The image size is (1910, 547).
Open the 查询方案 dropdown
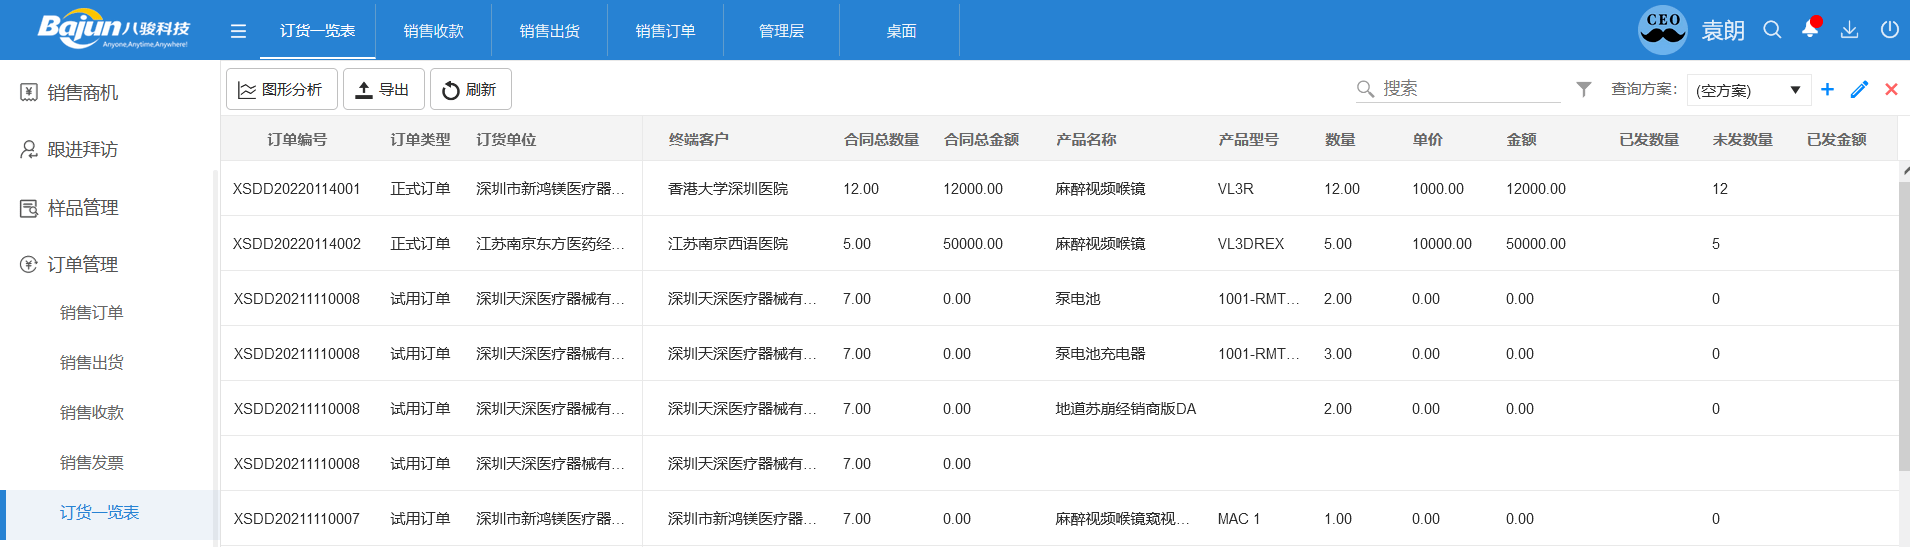1748,90
